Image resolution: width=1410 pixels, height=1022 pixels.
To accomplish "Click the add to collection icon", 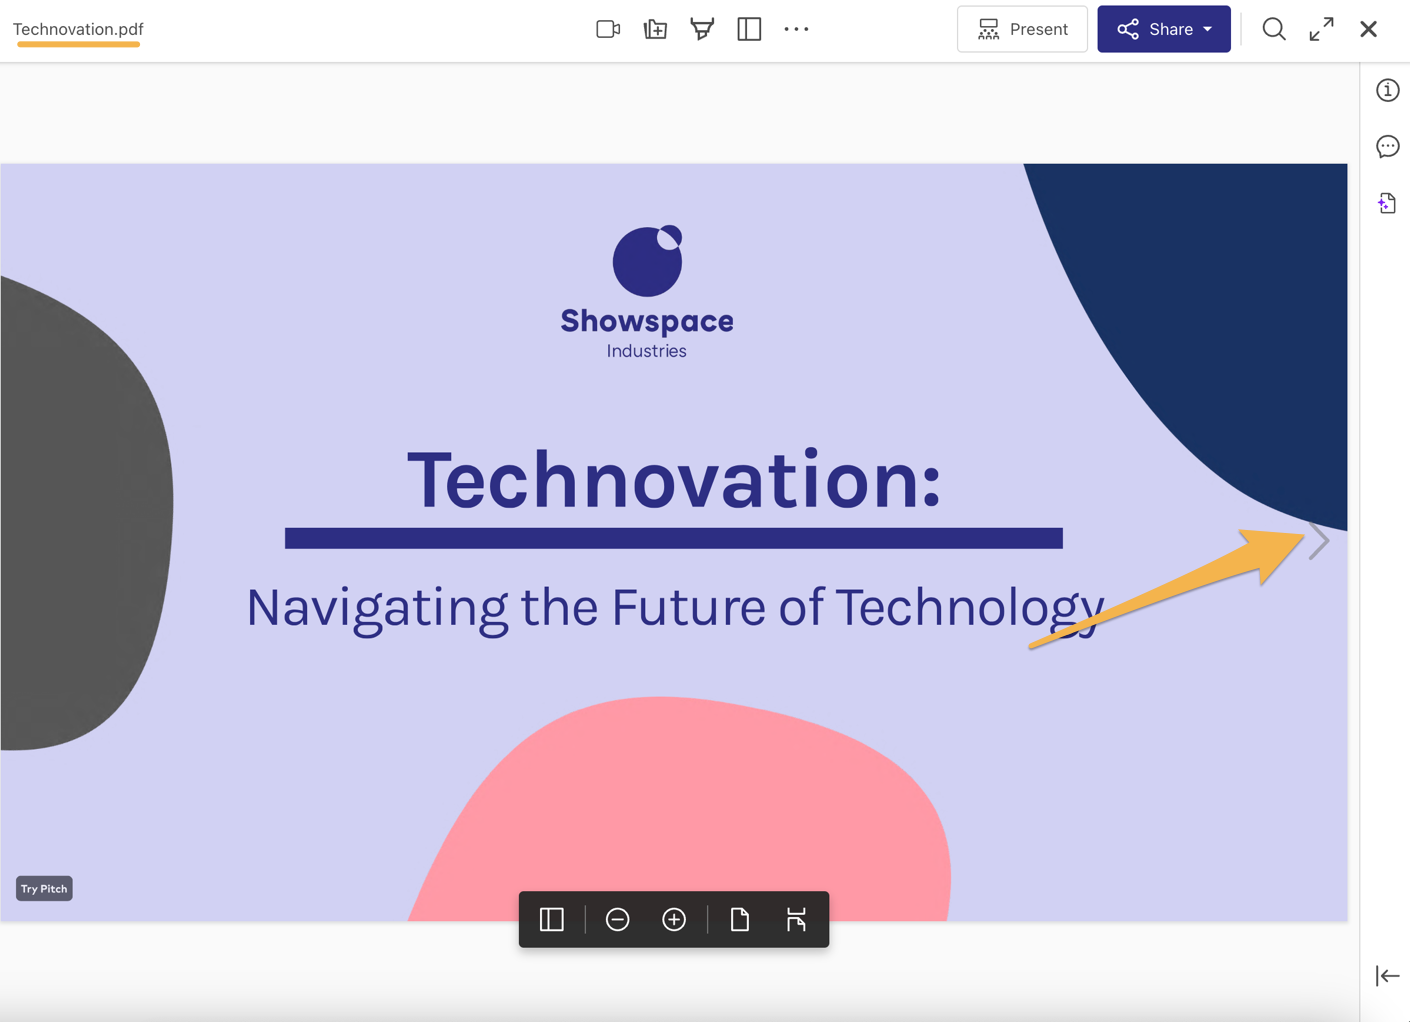I will pos(655,29).
